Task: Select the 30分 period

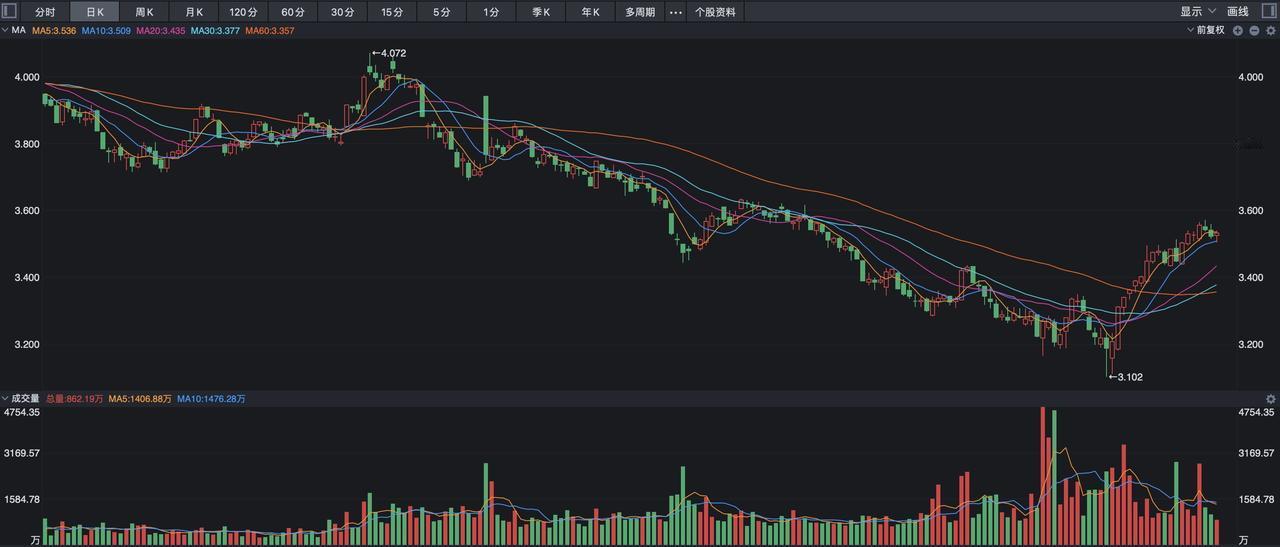Action: click(x=342, y=12)
